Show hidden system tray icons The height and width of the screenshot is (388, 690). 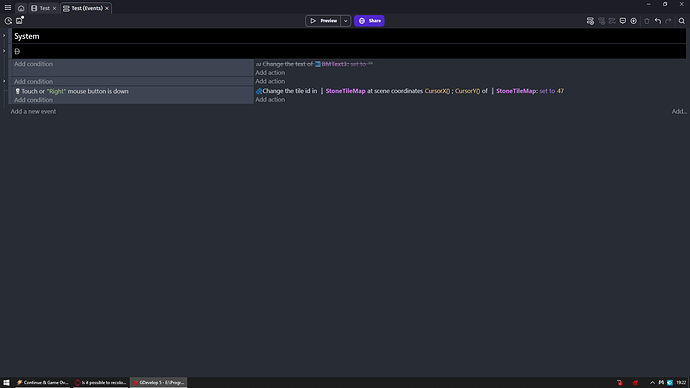tap(652, 382)
